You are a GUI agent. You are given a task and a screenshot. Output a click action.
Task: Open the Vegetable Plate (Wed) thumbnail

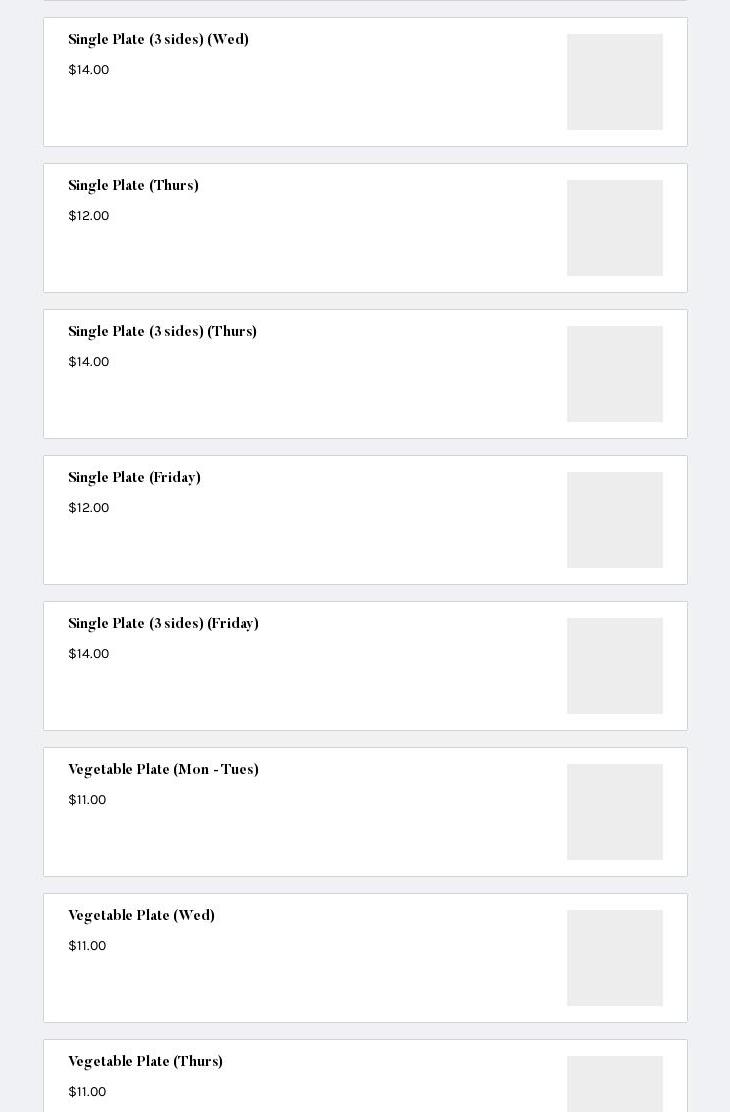(614, 958)
